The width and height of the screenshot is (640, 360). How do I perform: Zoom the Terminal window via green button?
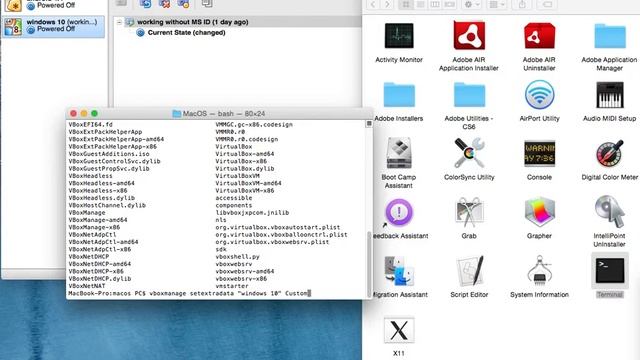click(x=95, y=113)
